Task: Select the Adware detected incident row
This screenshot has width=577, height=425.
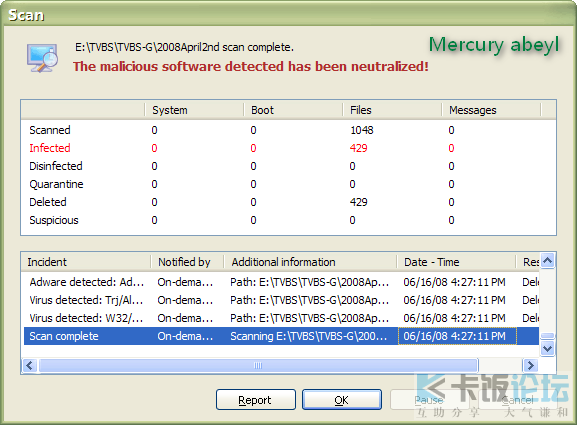Action: click(x=281, y=282)
